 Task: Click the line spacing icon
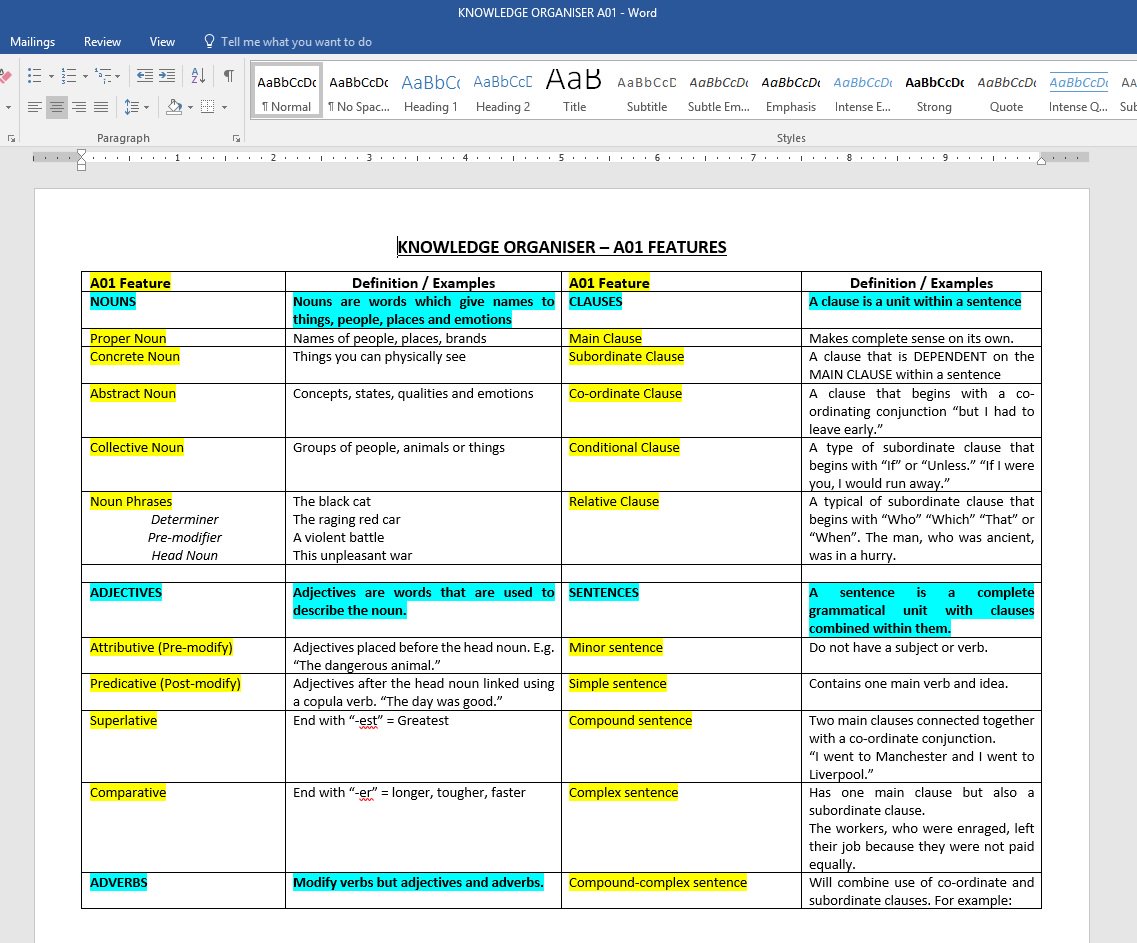[131, 107]
